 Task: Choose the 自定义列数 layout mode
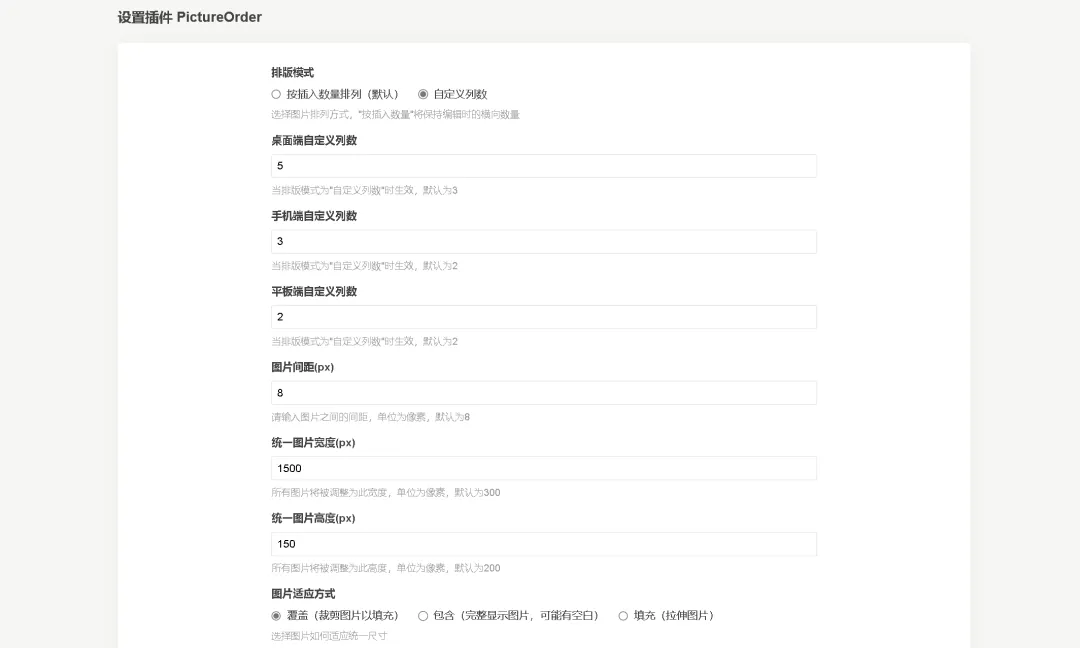pyautogui.click(x=423, y=94)
